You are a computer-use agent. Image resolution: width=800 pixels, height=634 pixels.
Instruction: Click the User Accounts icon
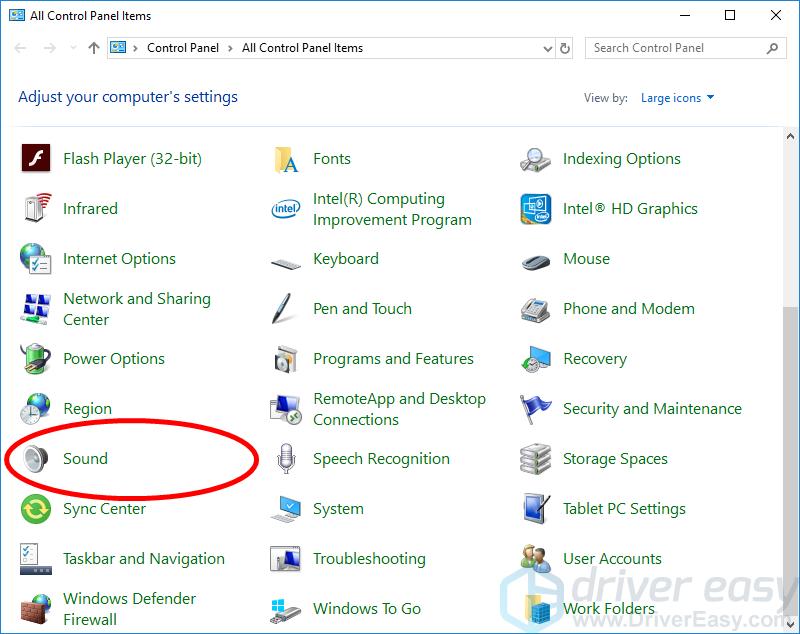(x=536, y=559)
